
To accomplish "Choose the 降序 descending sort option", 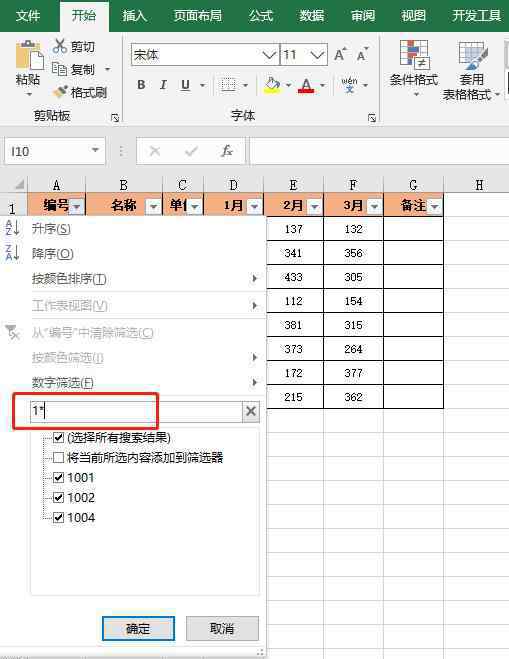I will [x=53, y=253].
